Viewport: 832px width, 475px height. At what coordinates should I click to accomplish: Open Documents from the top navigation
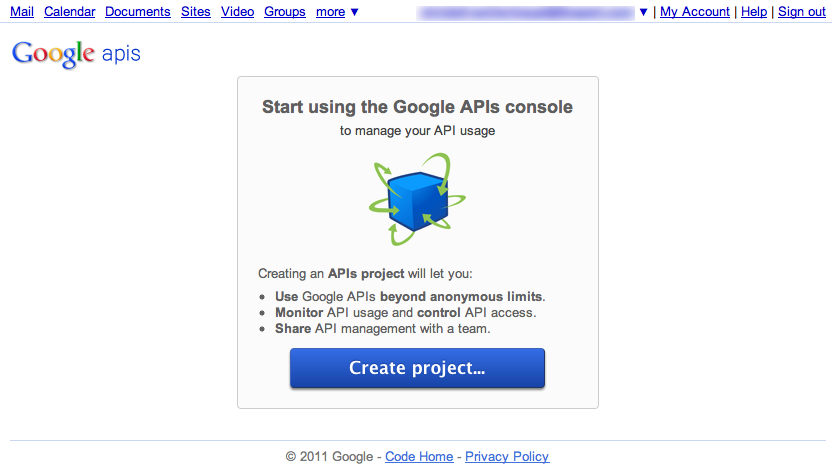coord(138,12)
